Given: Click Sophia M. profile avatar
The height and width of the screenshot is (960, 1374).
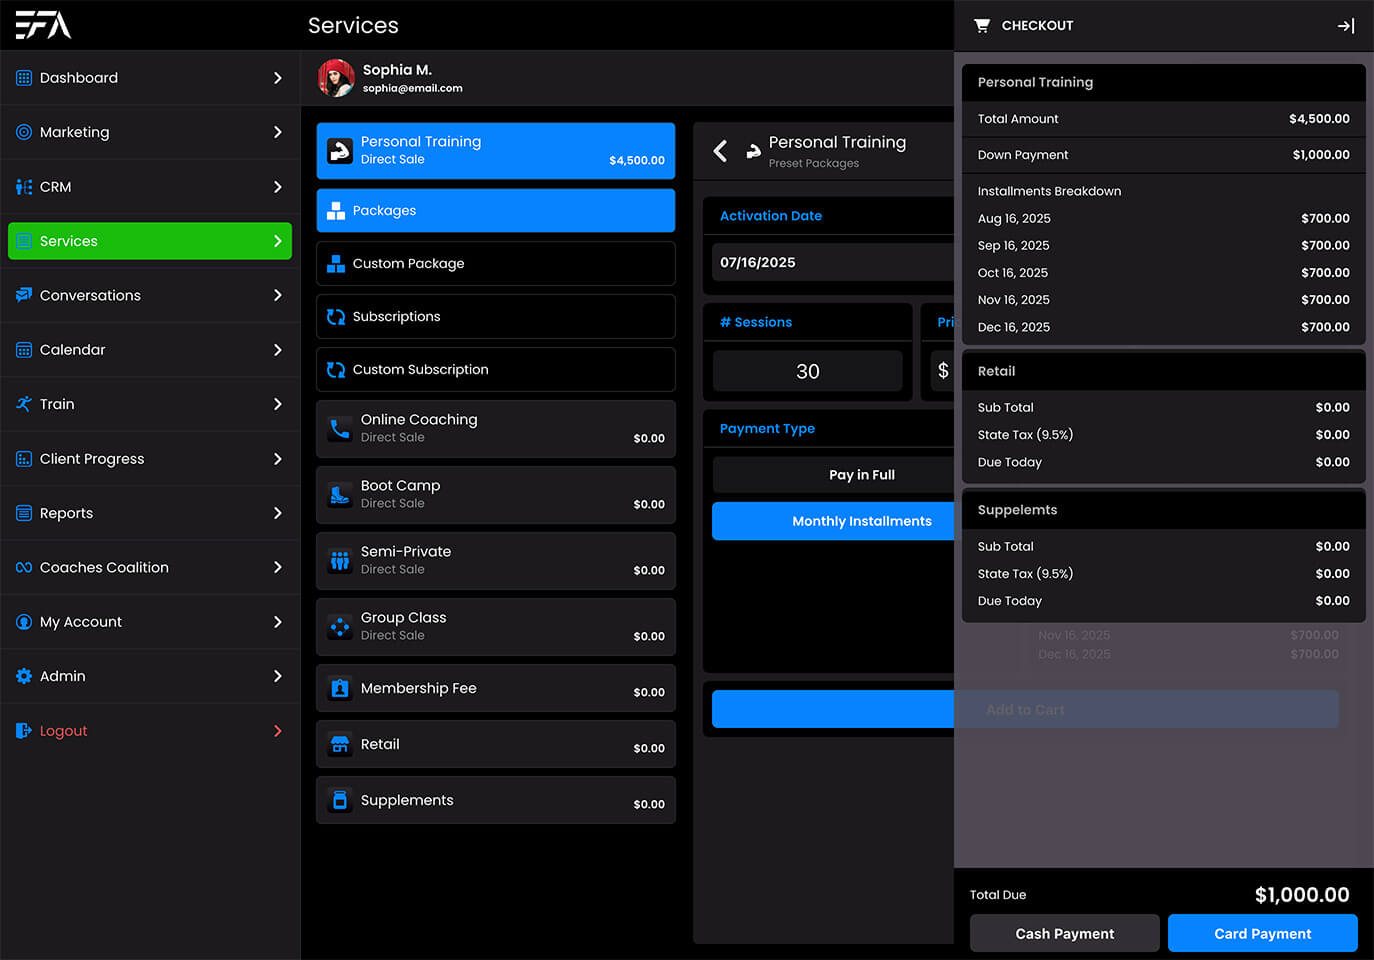Looking at the screenshot, I should 336,78.
